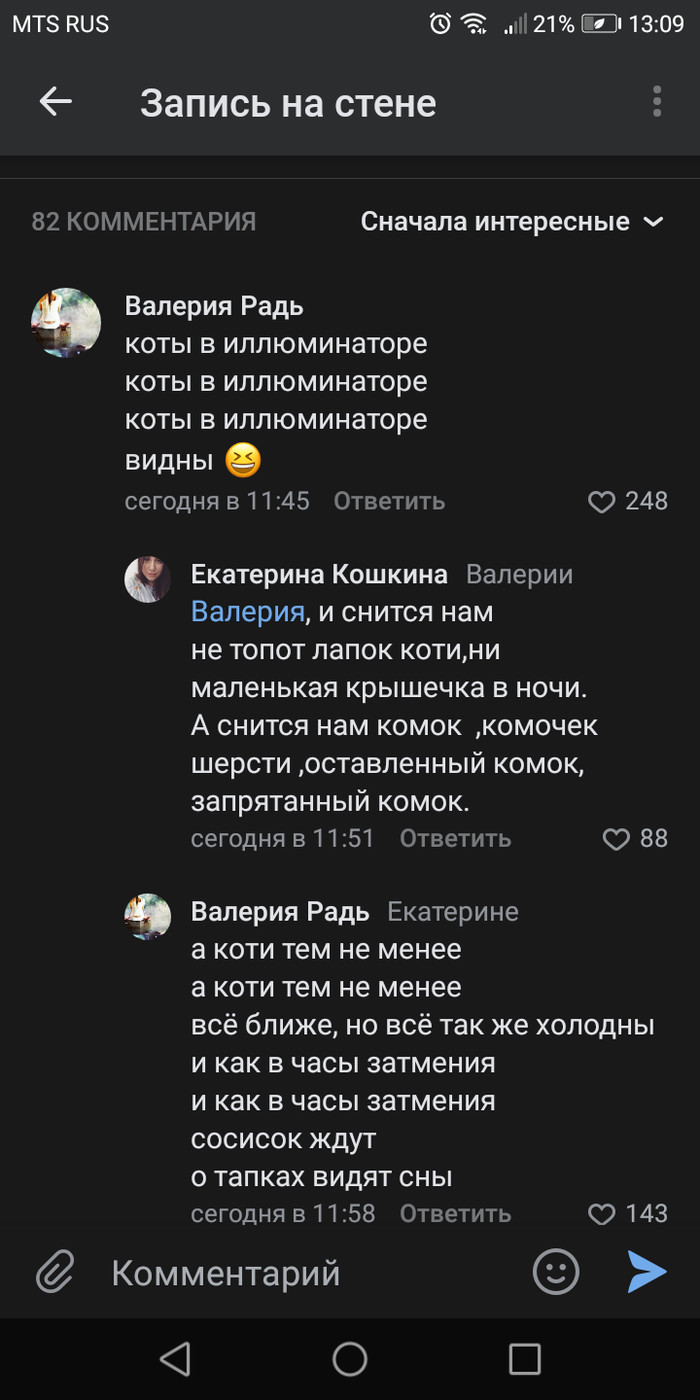Open Екатерина Кошкина's profile by name
This screenshot has height=1400, width=700.
[319, 574]
